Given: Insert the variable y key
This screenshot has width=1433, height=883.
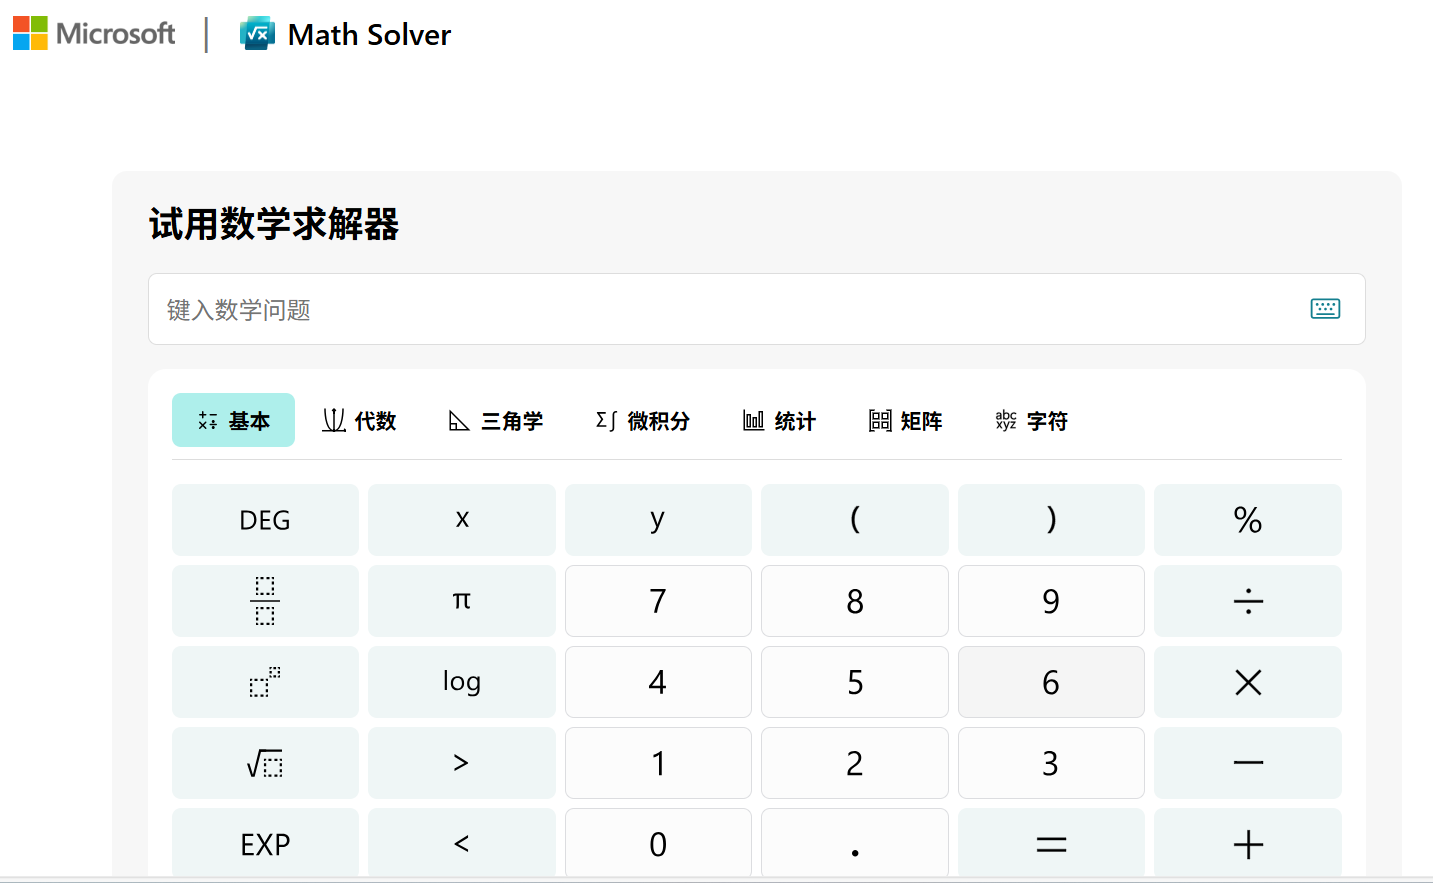Looking at the screenshot, I should coord(658,520).
